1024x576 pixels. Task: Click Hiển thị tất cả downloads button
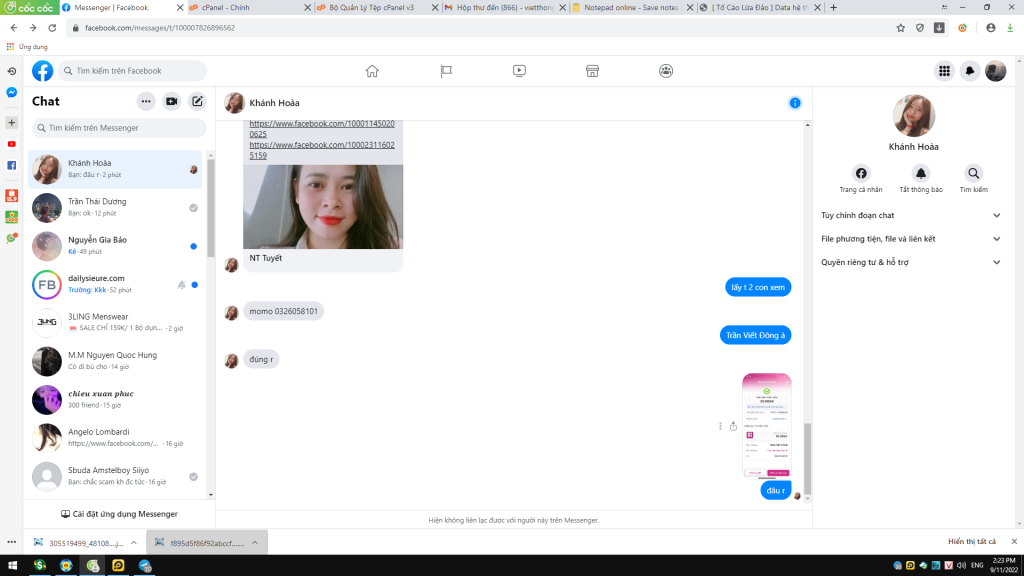click(971, 541)
